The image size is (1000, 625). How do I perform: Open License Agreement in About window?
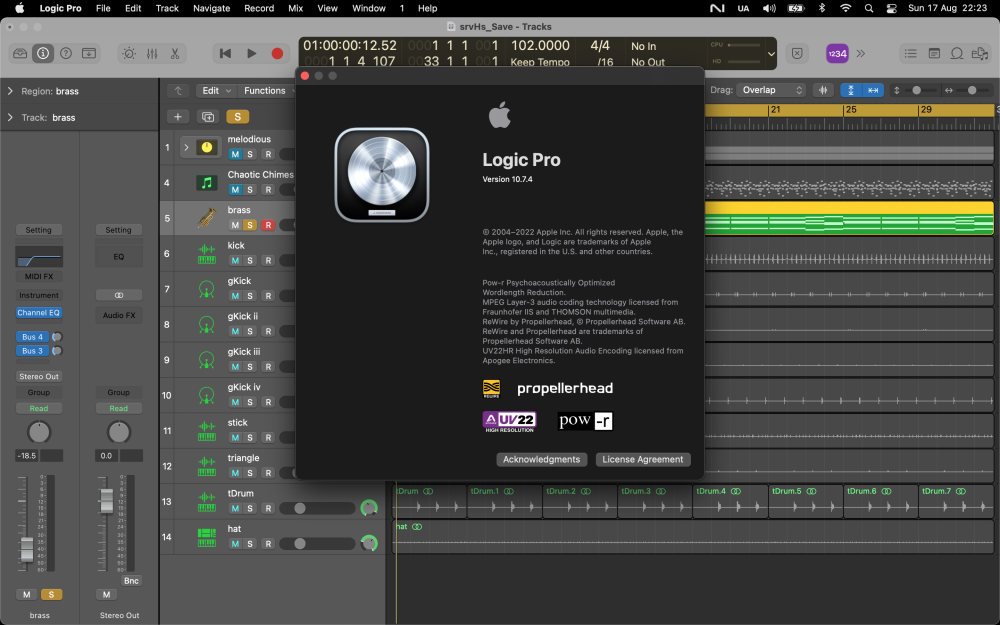pos(643,459)
